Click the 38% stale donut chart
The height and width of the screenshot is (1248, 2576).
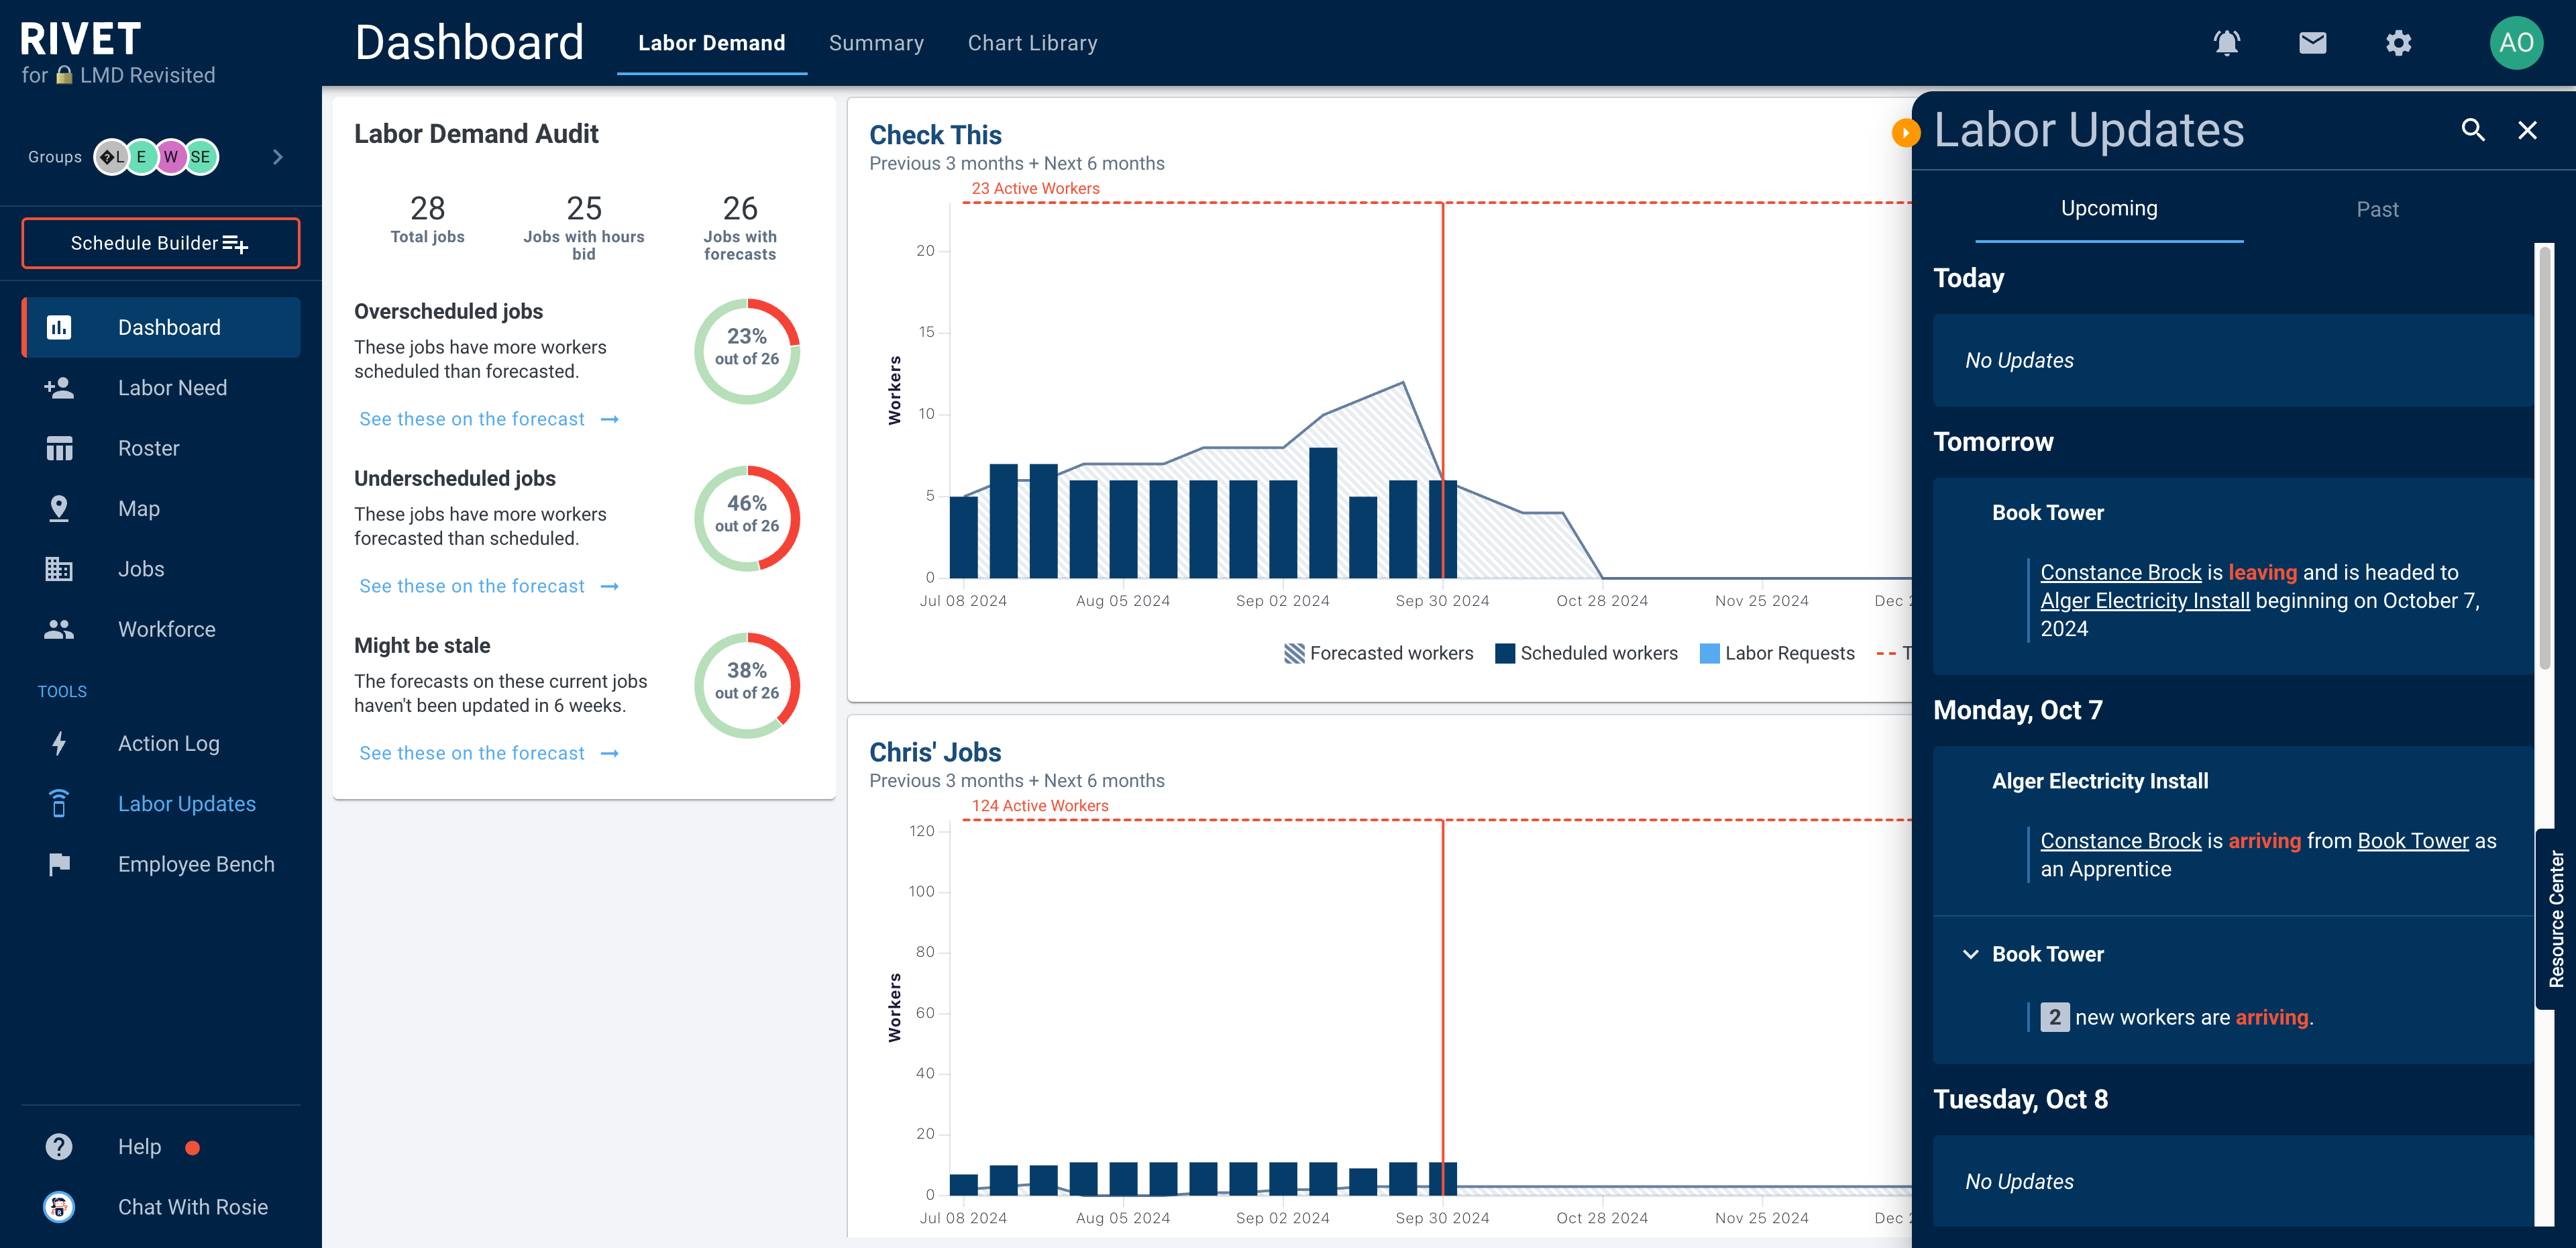[x=746, y=685]
